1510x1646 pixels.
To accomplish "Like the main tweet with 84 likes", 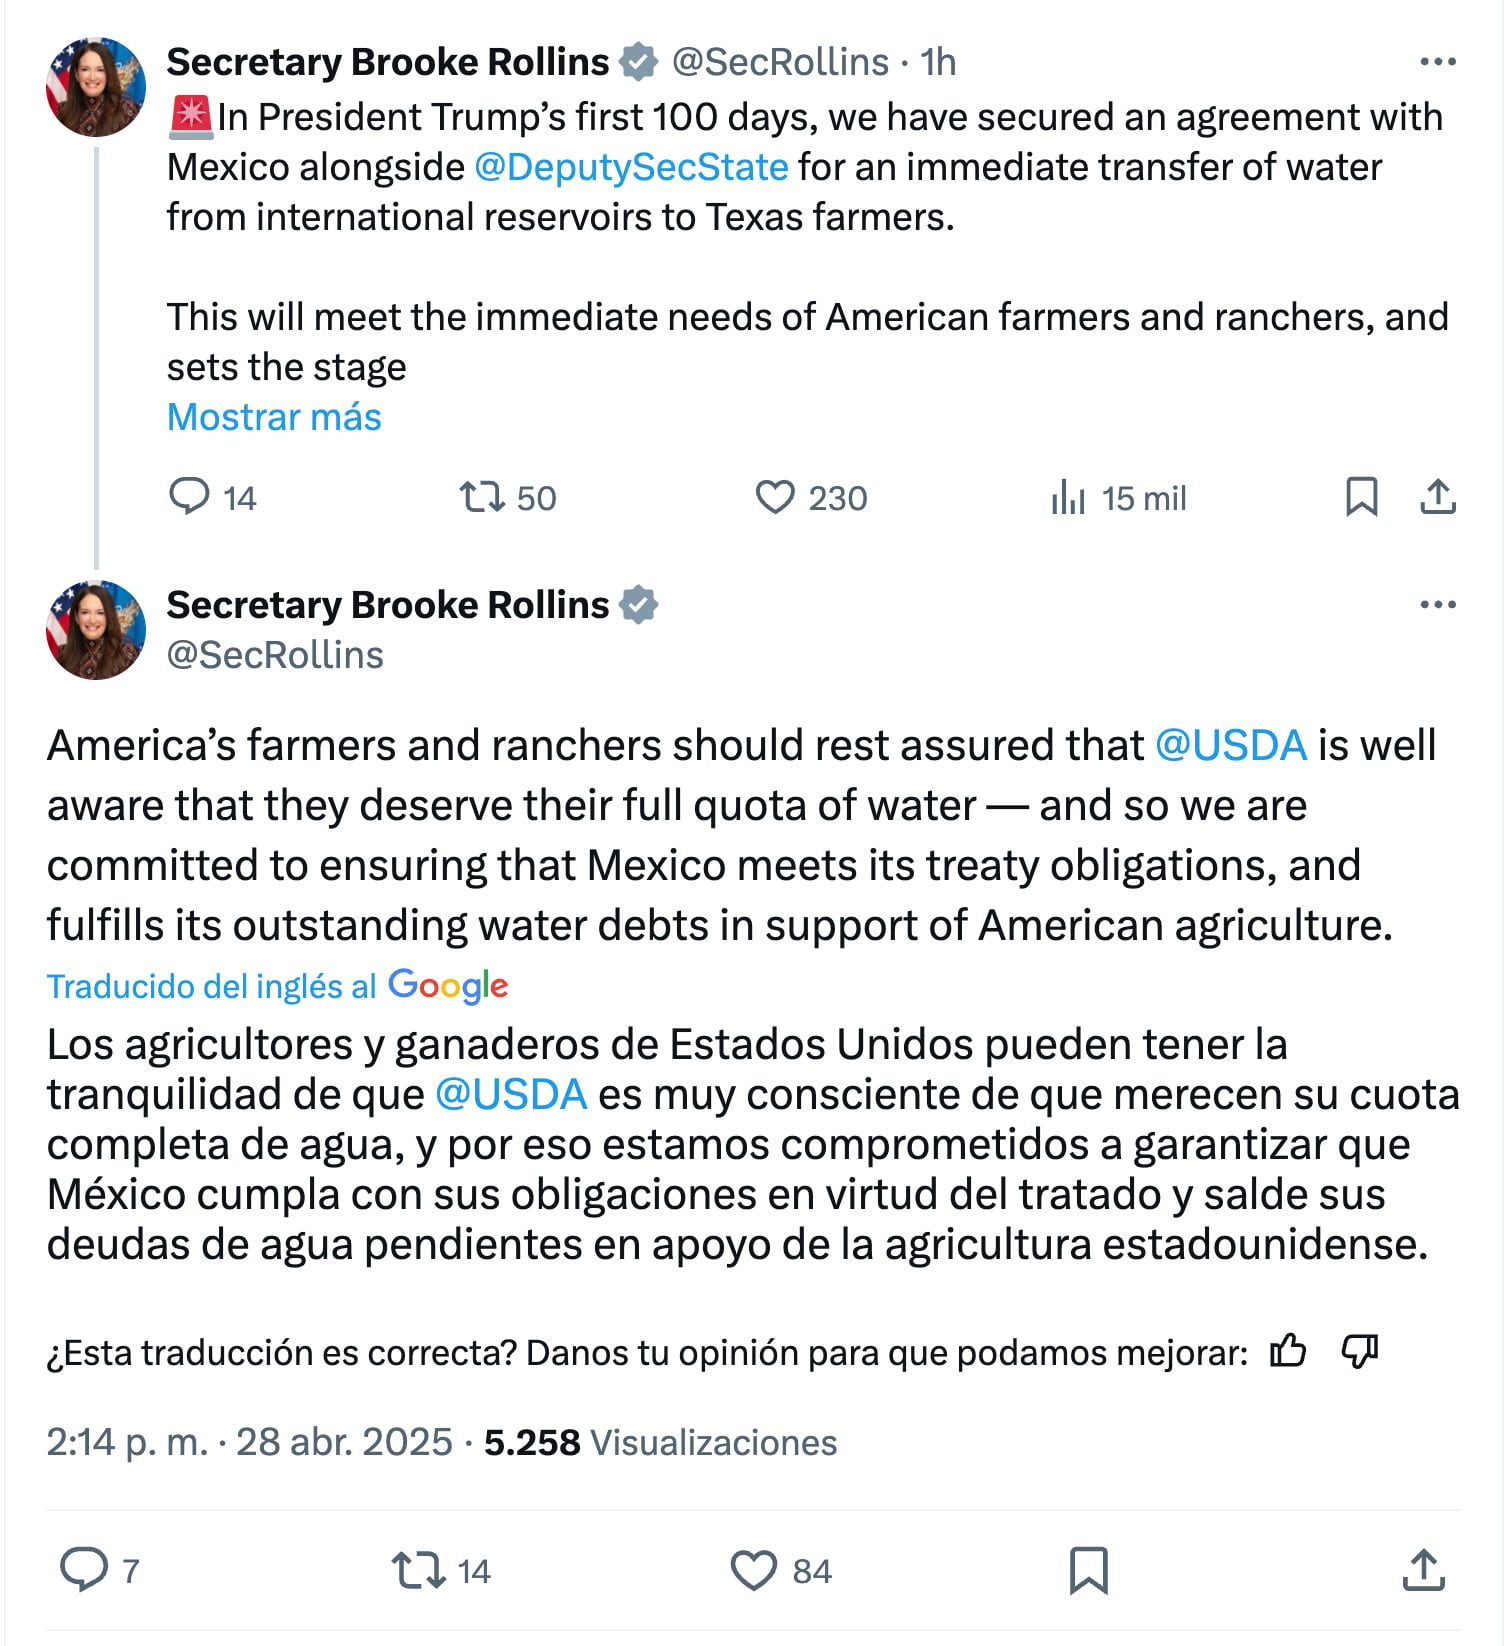I will [754, 1570].
